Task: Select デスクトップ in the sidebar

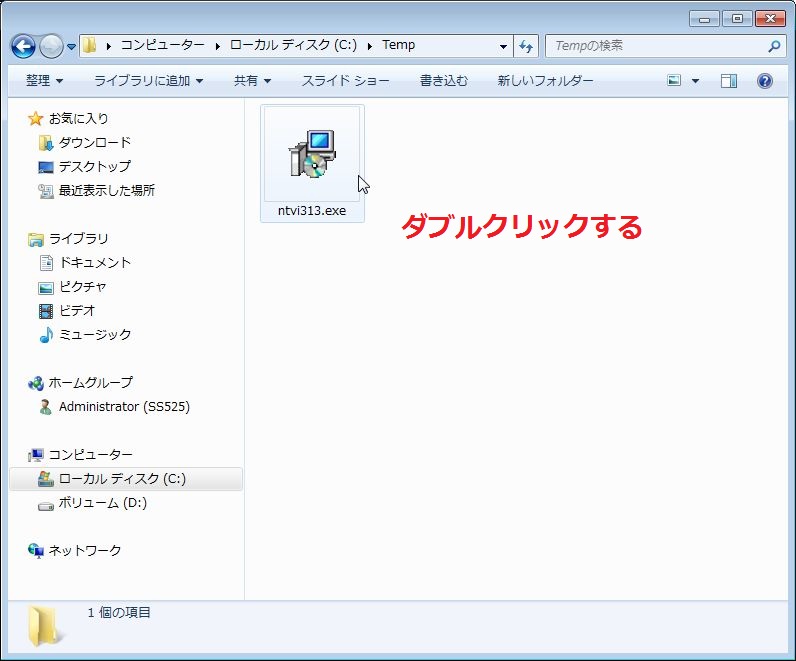Action: point(94,167)
